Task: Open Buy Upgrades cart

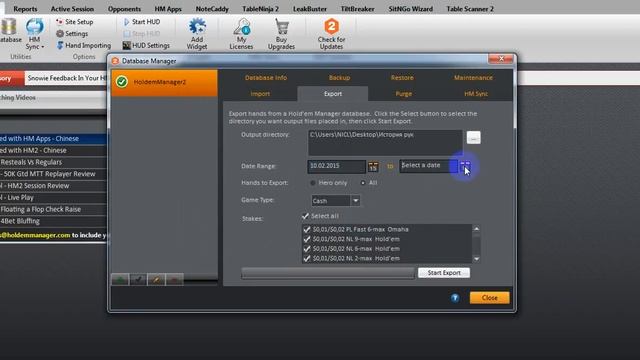Action: (281, 34)
